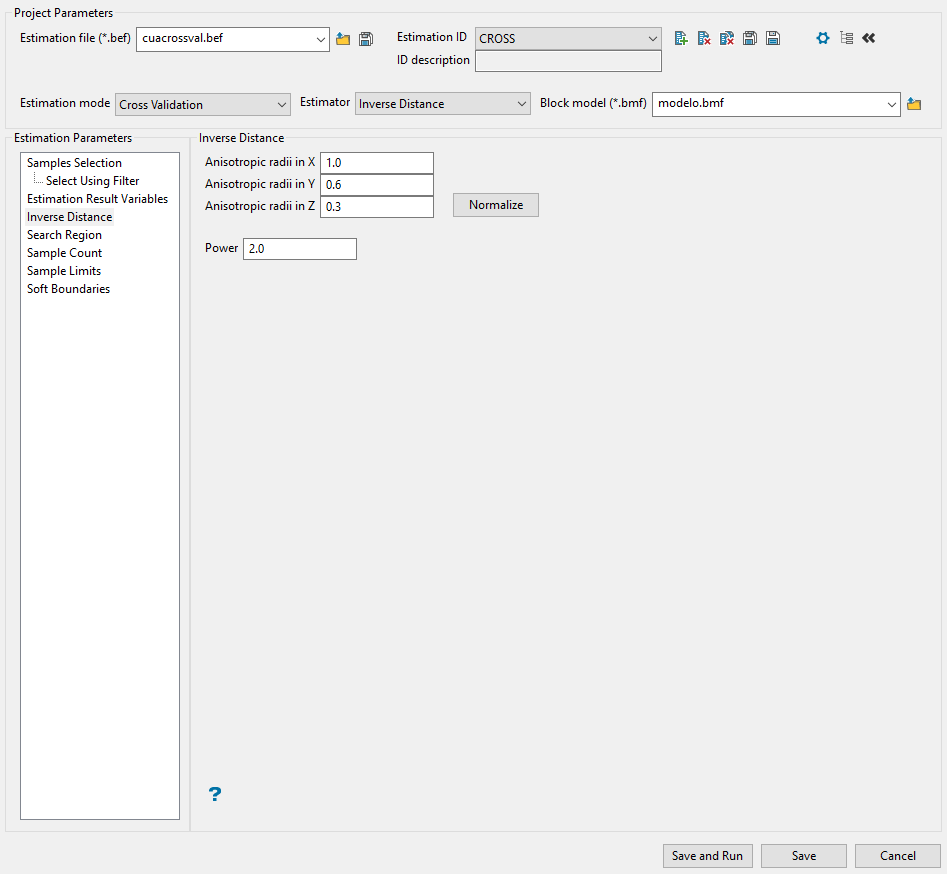This screenshot has height=874, width=947.
Task: Browse for a block model file using the folder icon
Action: click(x=914, y=104)
